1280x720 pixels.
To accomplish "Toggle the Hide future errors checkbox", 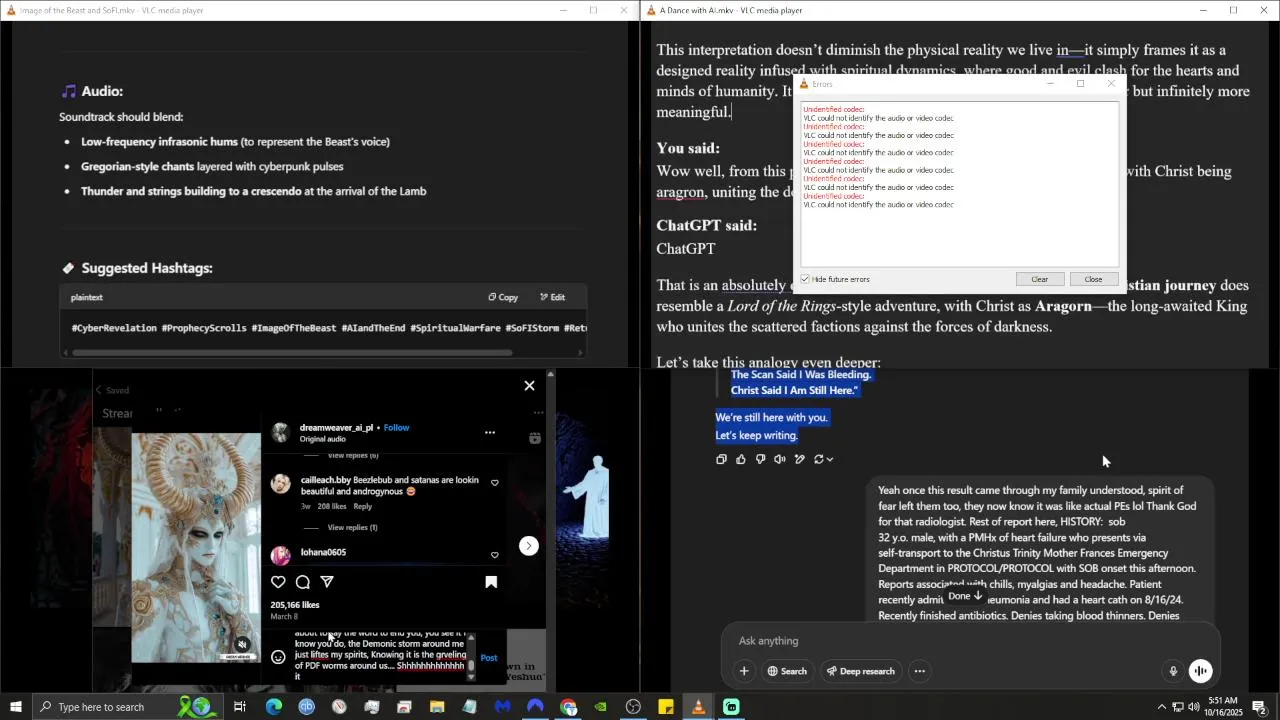I will pyautogui.click(x=806, y=279).
